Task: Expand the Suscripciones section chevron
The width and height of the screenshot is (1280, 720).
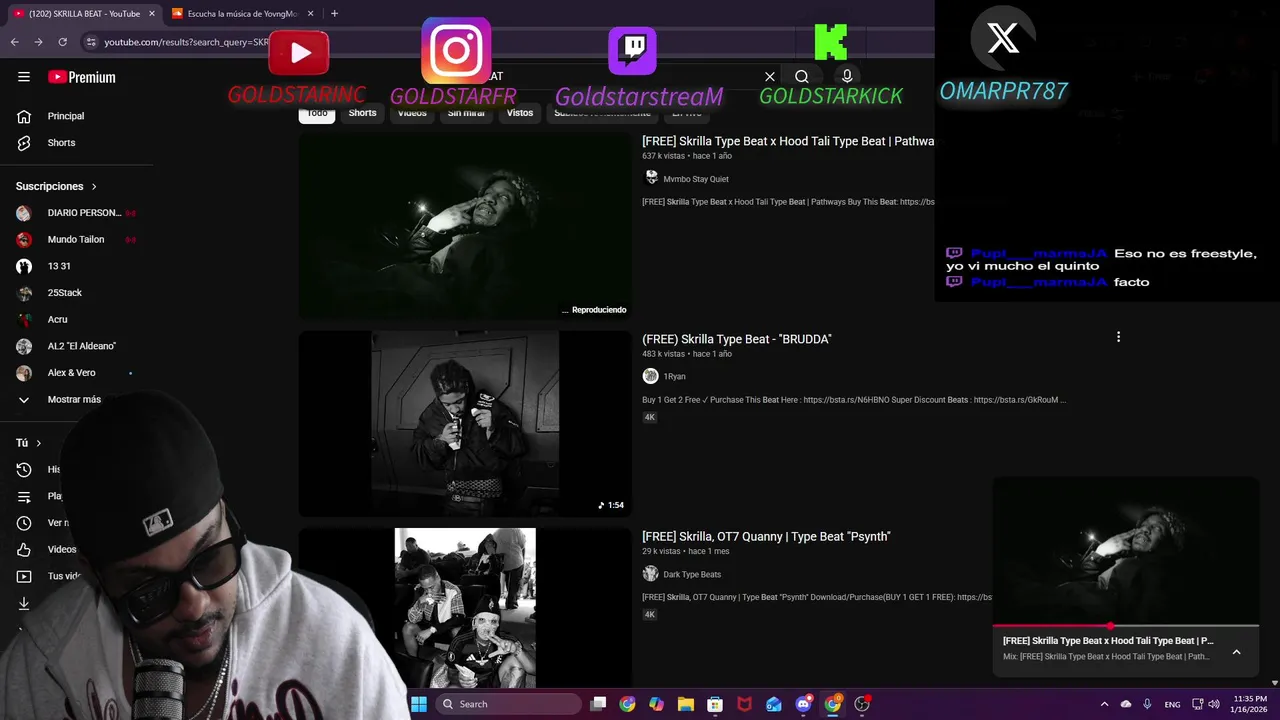Action: [95, 187]
